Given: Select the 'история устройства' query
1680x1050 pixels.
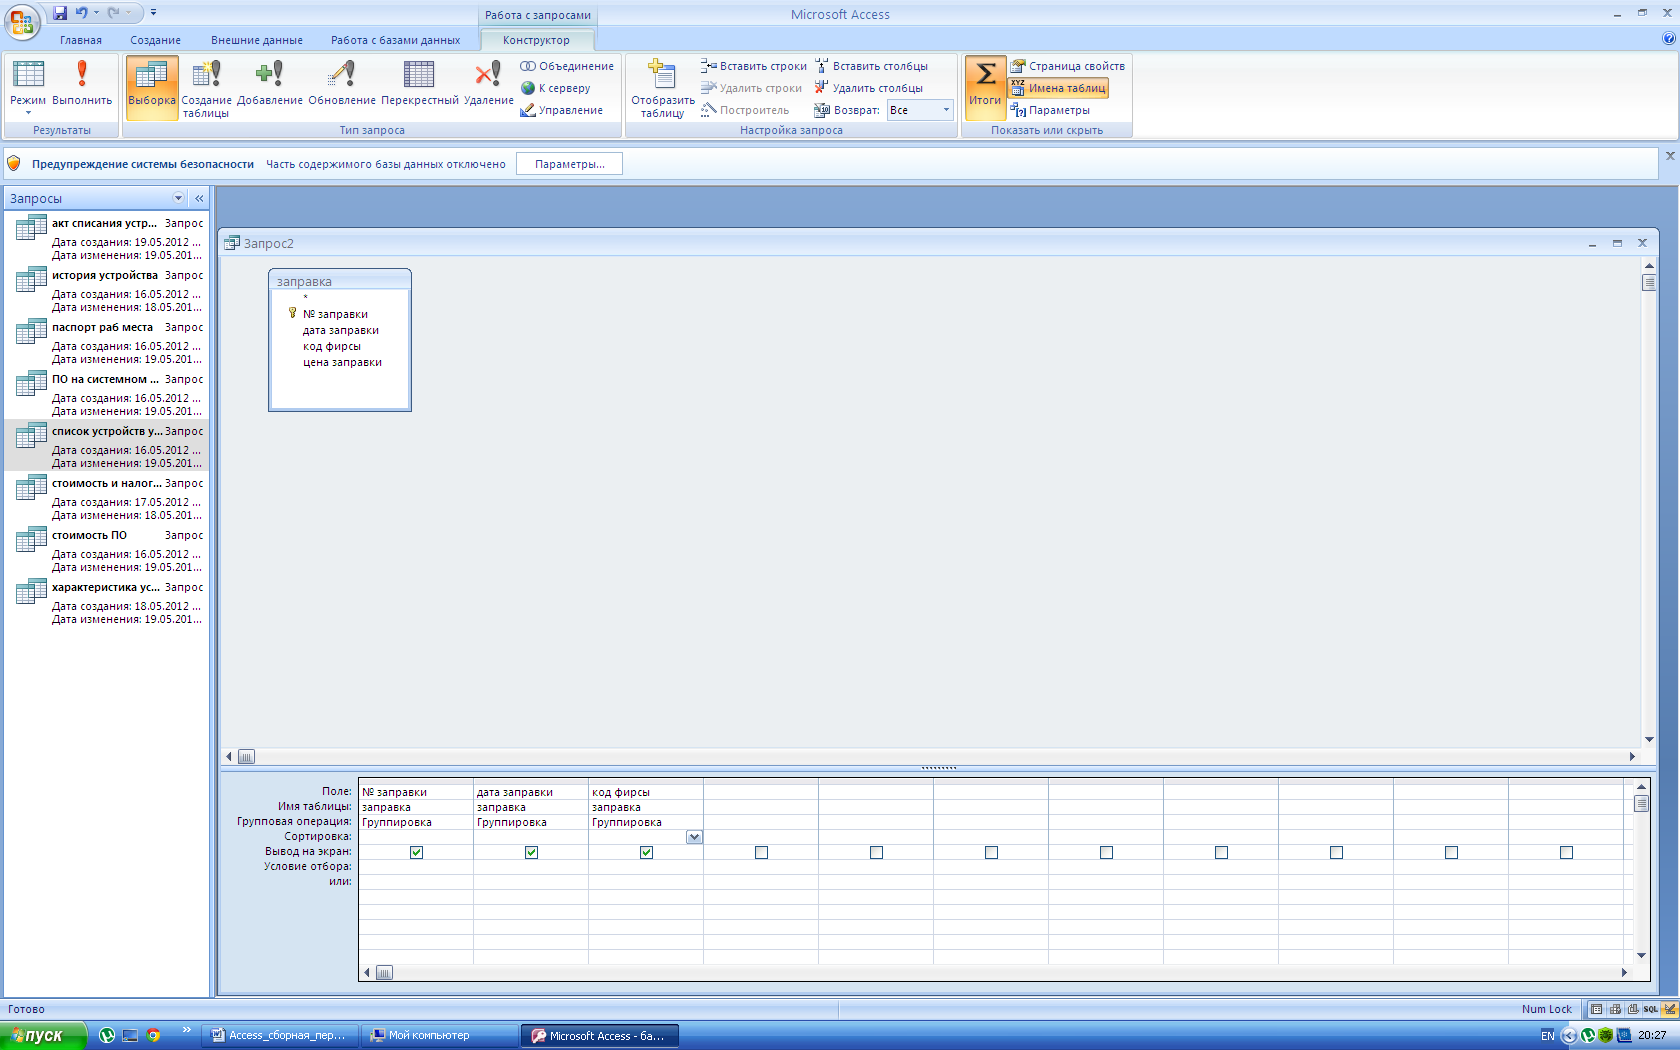Looking at the screenshot, I should coord(108,290).
